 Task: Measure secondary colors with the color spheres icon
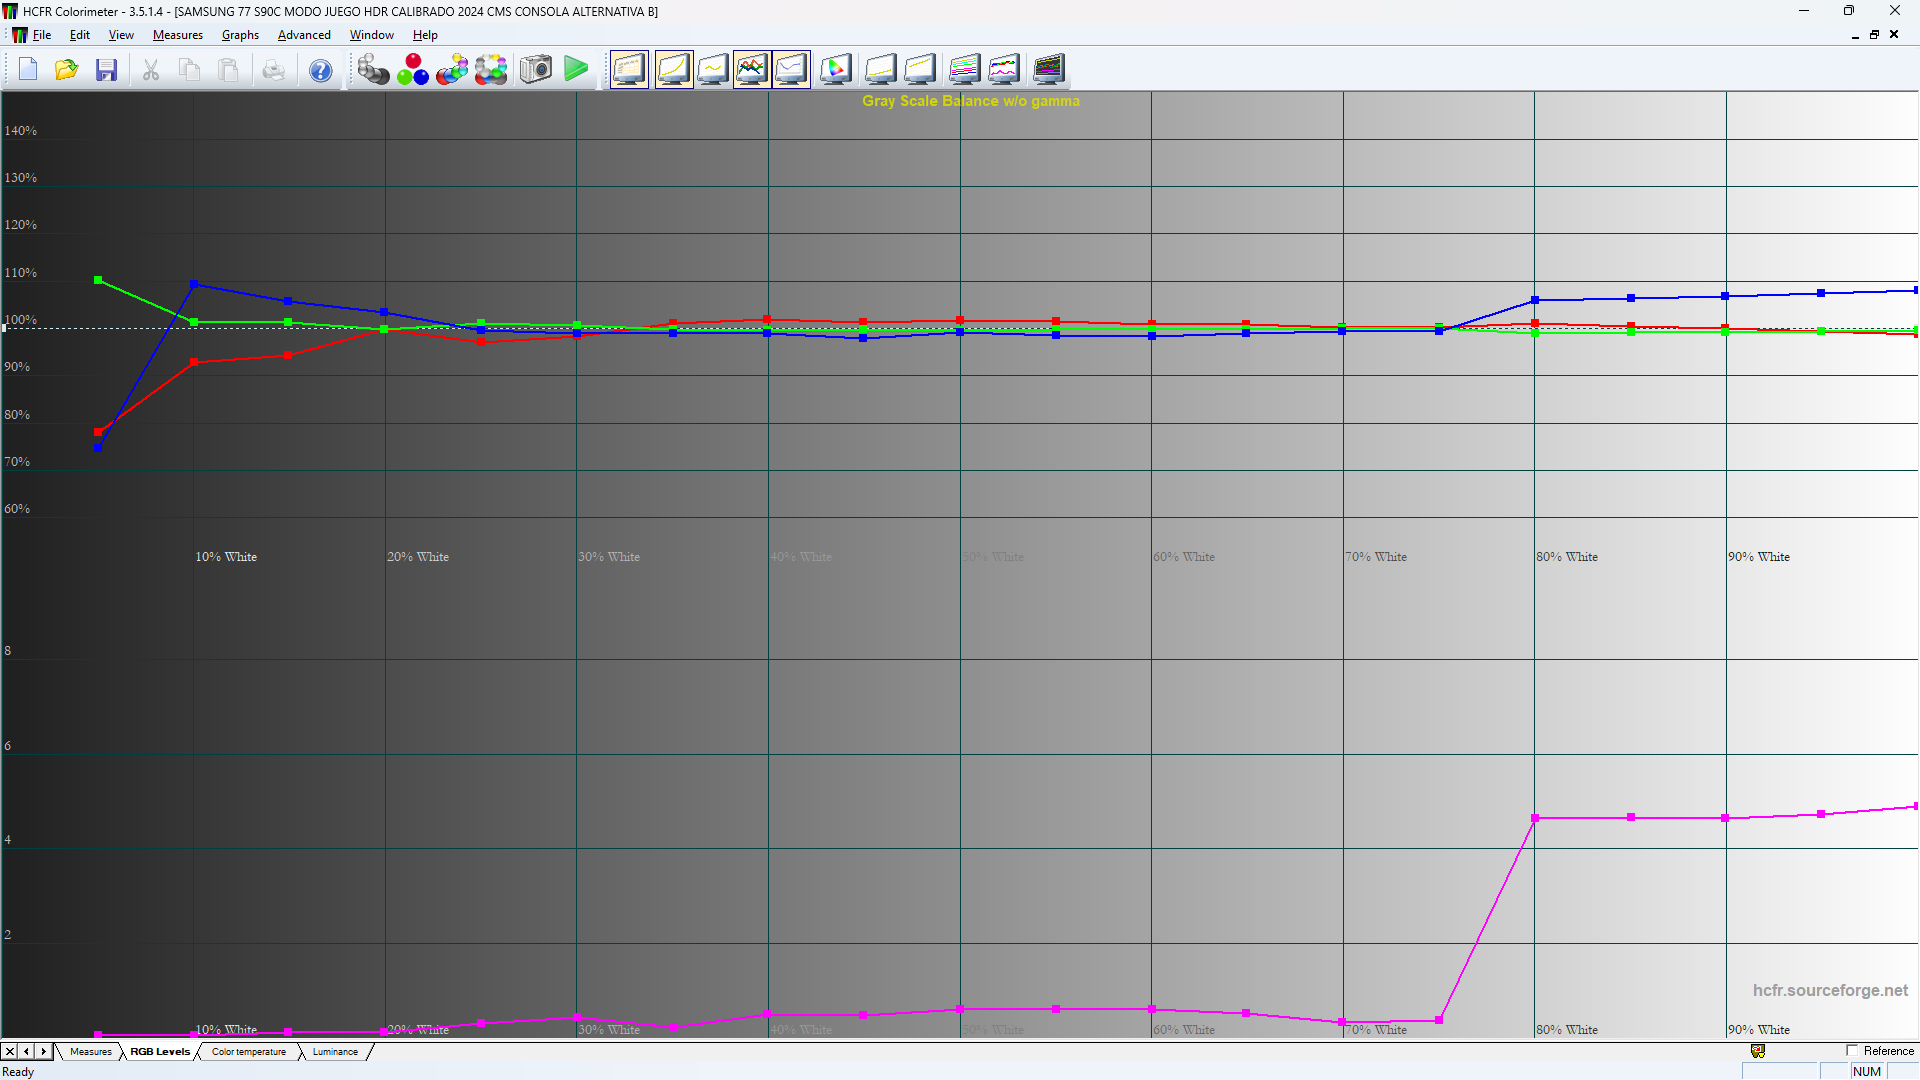pyautogui.click(x=452, y=69)
